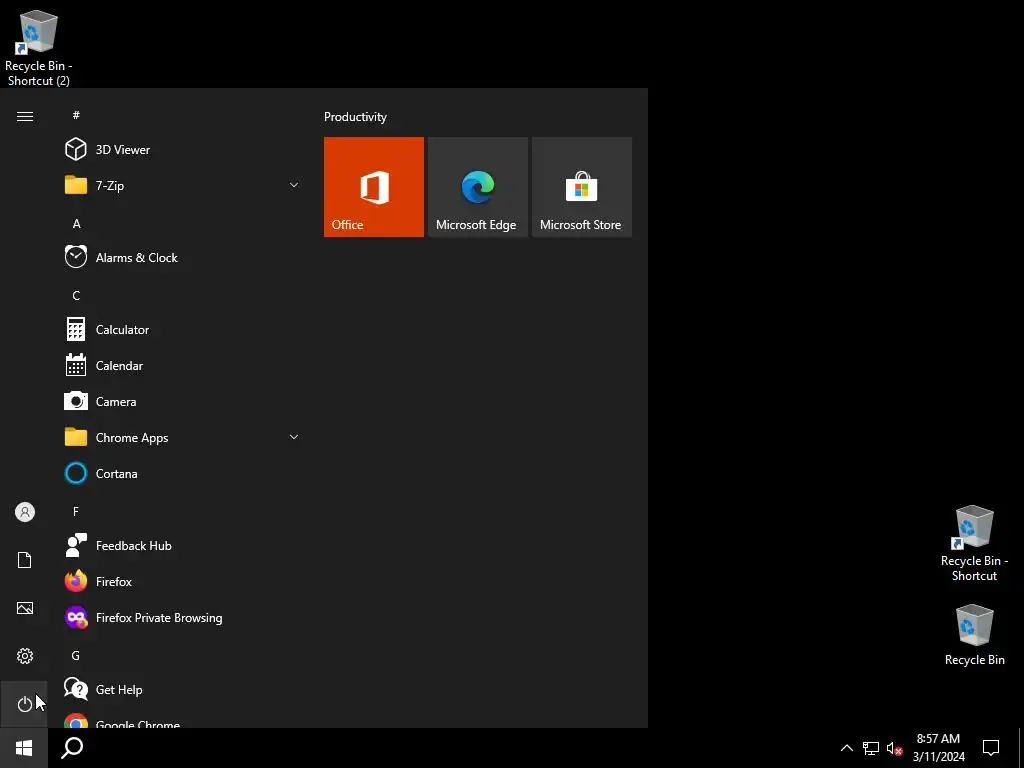The height and width of the screenshot is (768, 1024).
Task: Open the Calculator app
Action: coord(183,329)
